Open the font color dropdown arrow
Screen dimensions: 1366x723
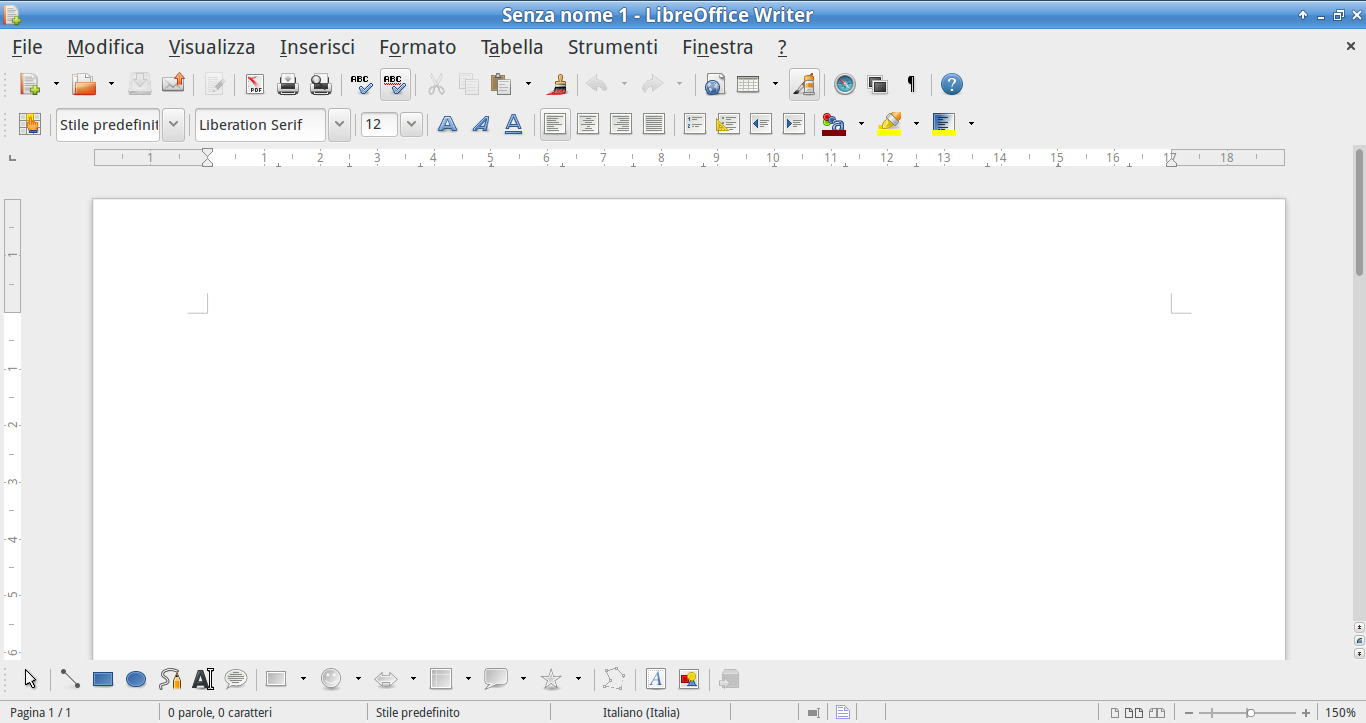point(861,124)
